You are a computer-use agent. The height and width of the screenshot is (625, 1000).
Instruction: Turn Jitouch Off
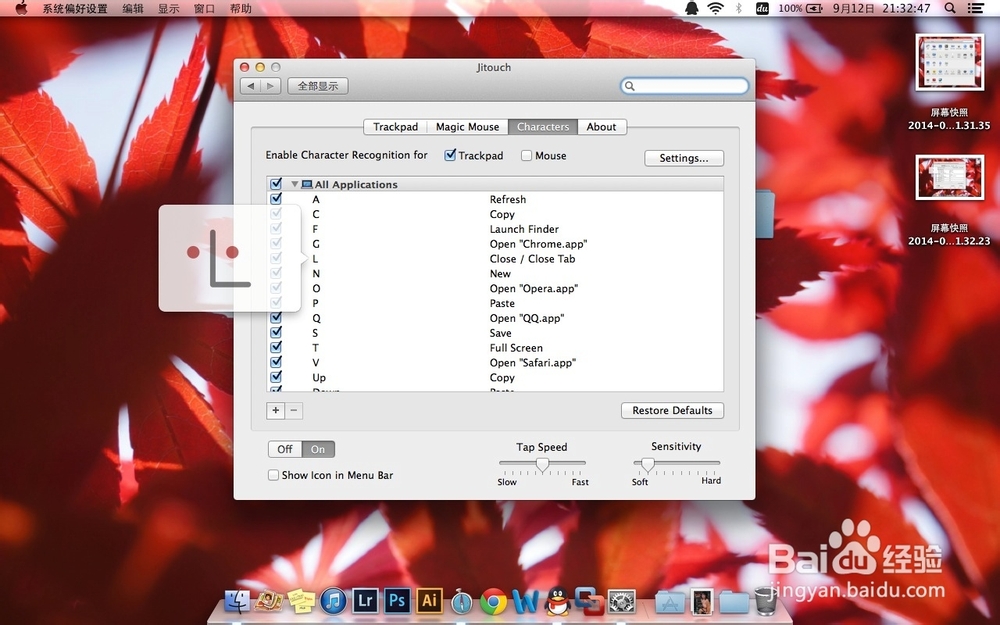click(x=284, y=449)
